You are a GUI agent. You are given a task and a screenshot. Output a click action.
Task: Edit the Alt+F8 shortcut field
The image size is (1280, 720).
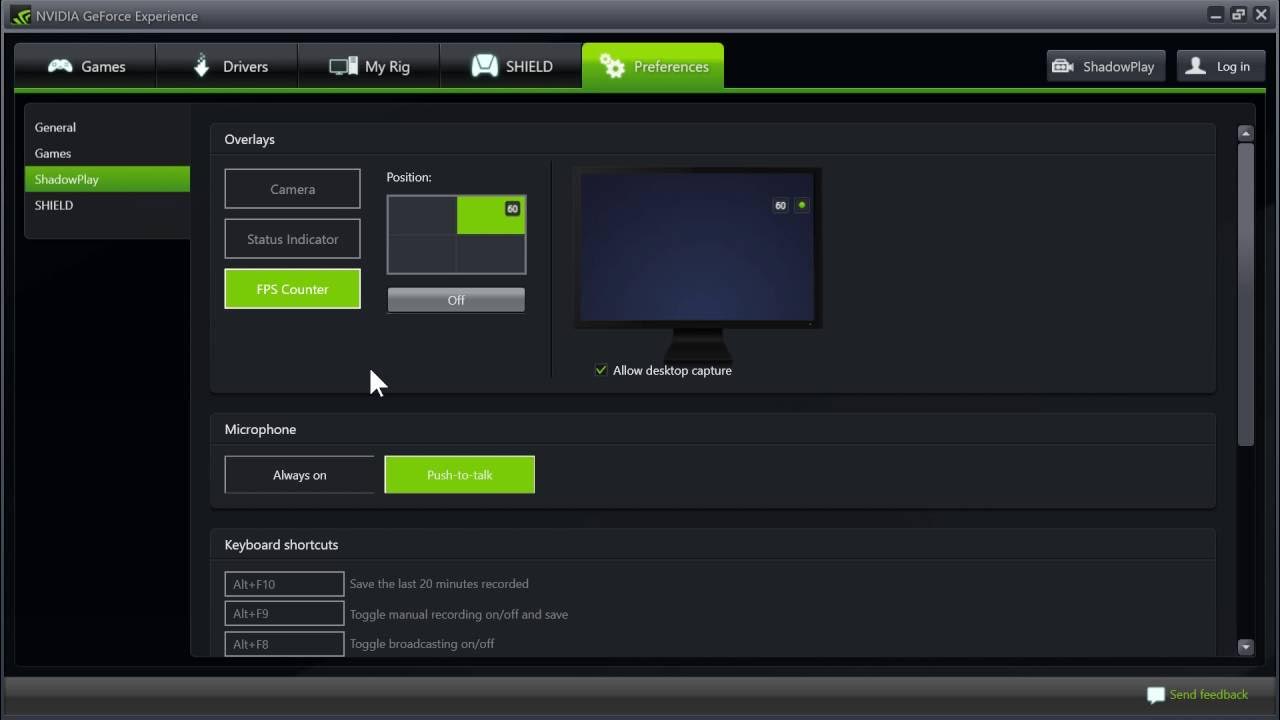click(x=284, y=644)
